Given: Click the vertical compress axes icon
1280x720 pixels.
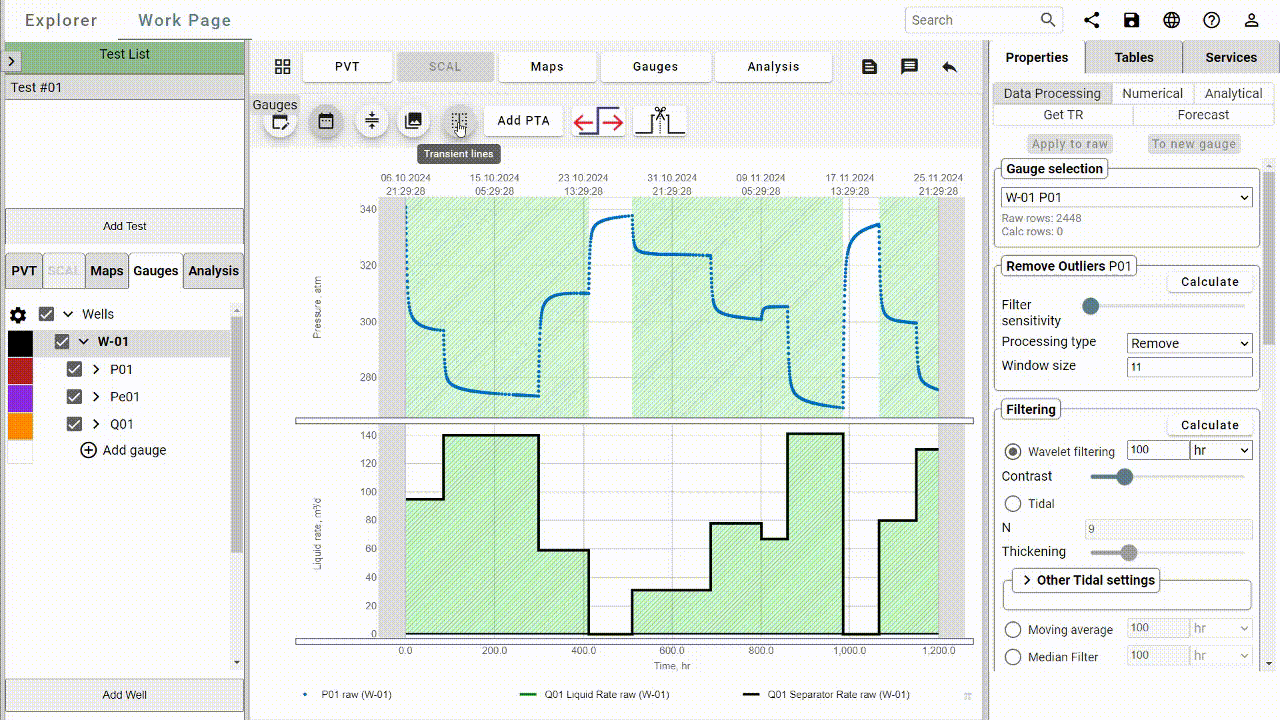Looking at the screenshot, I should point(371,121).
